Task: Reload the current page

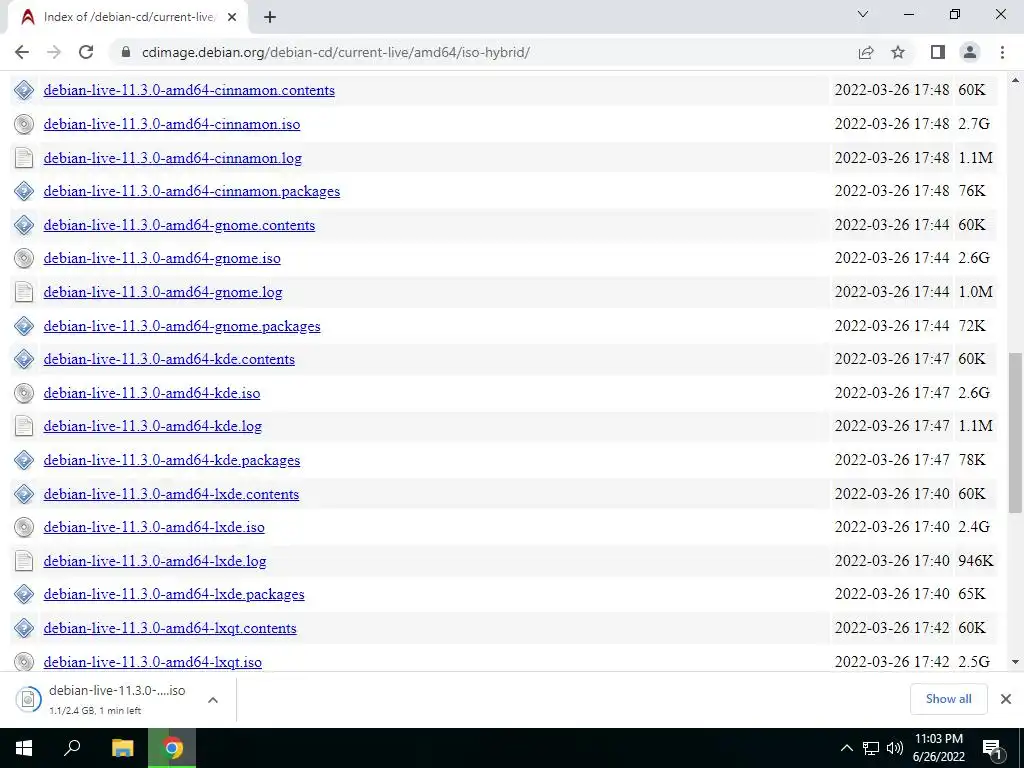Action: point(86,52)
